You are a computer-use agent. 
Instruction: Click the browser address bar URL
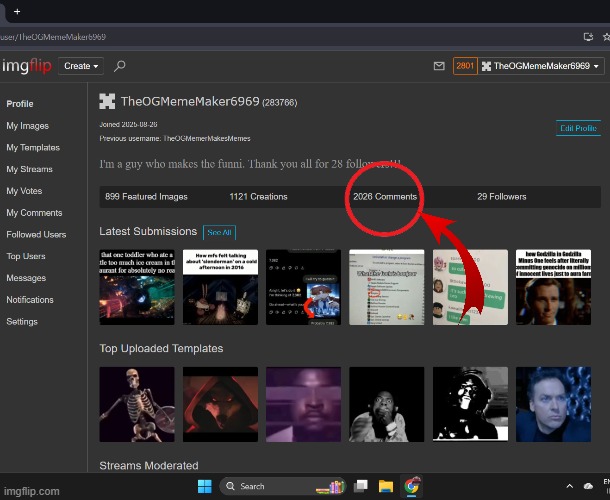[53, 37]
